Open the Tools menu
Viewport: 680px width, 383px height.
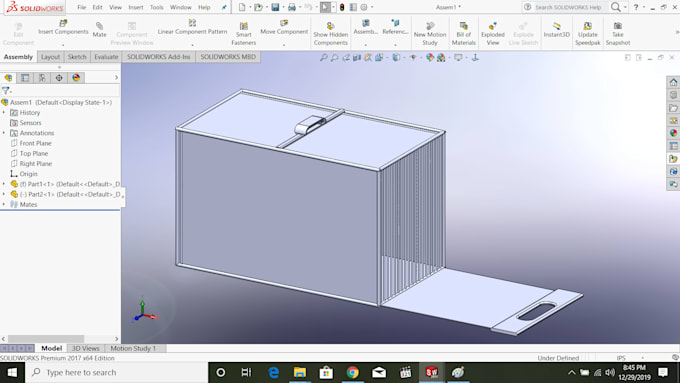pos(157,7)
